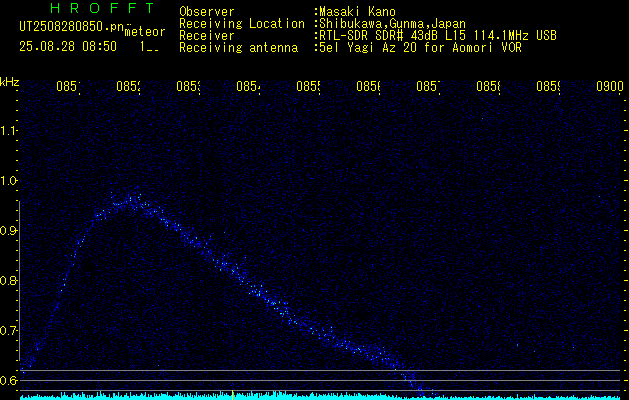The width and height of the screenshot is (629, 400).
Task: Click the 1.1 frequency axis label
Action: pos(9,130)
